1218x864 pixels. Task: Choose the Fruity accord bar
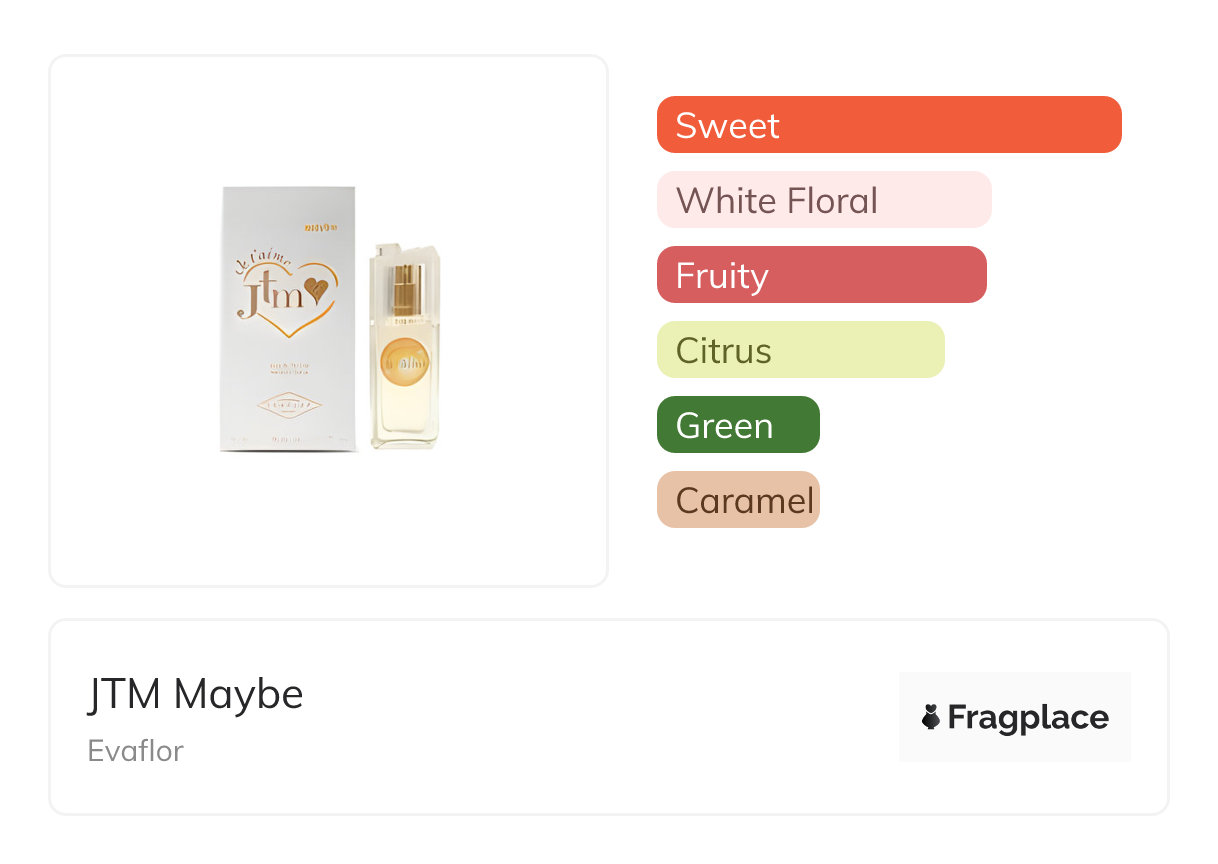[821, 275]
